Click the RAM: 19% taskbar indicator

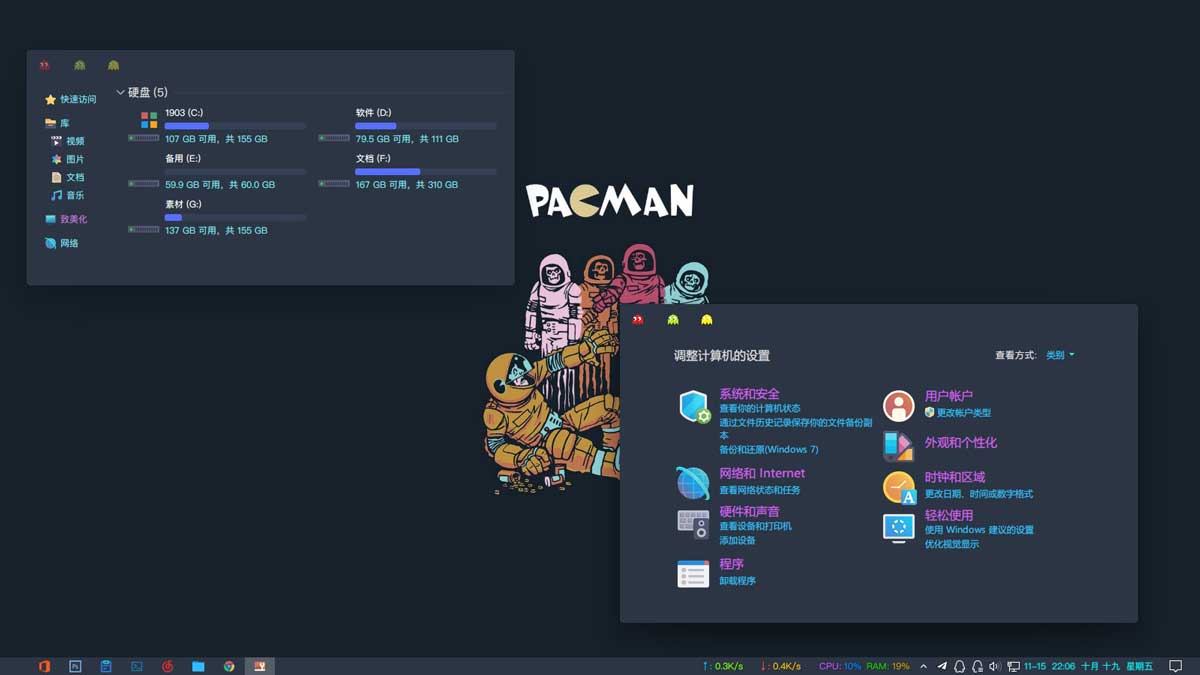(x=888, y=666)
